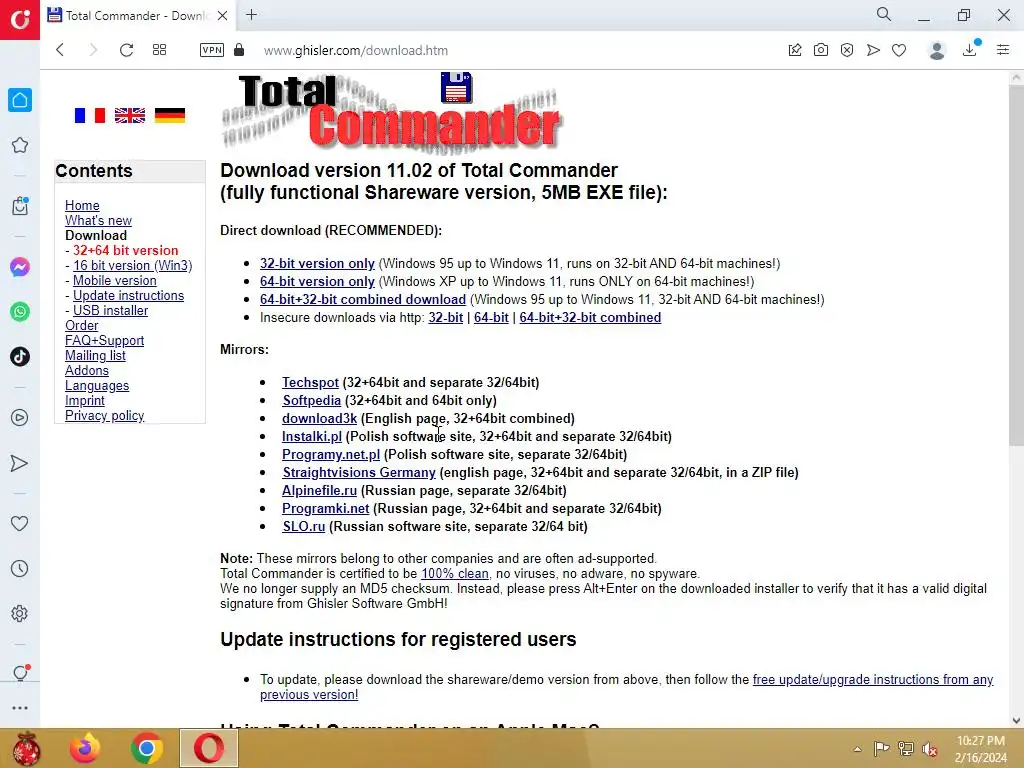Click the Start button ornament icon
The height and width of the screenshot is (768, 1024).
point(26,748)
